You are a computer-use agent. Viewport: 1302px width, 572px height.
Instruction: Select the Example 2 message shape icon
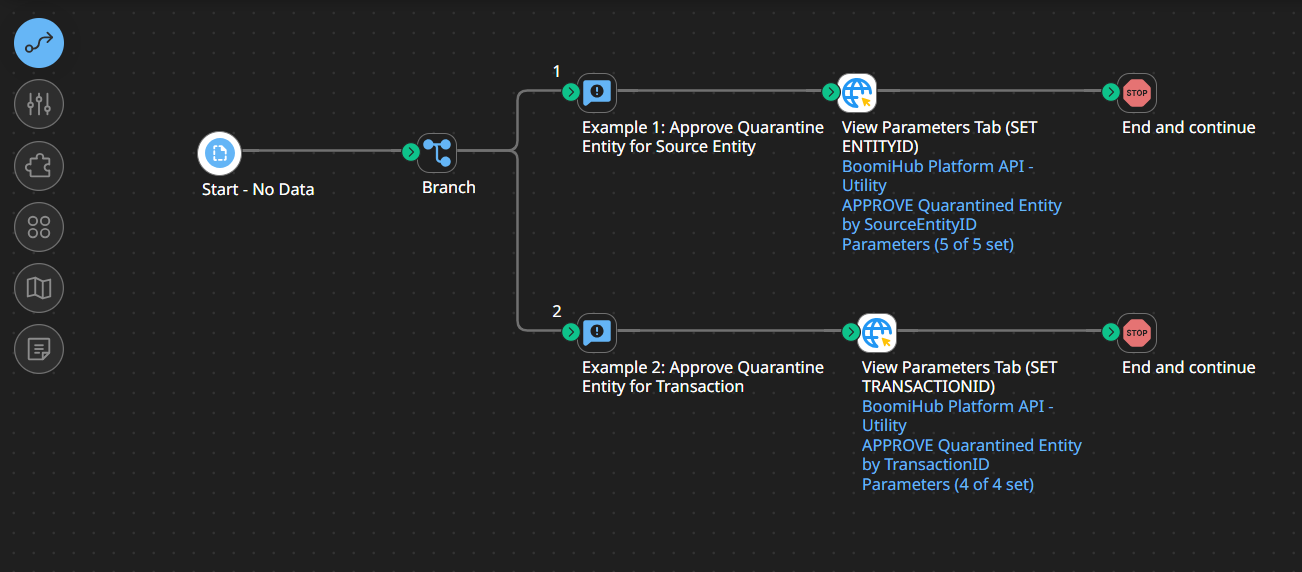click(597, 332)
